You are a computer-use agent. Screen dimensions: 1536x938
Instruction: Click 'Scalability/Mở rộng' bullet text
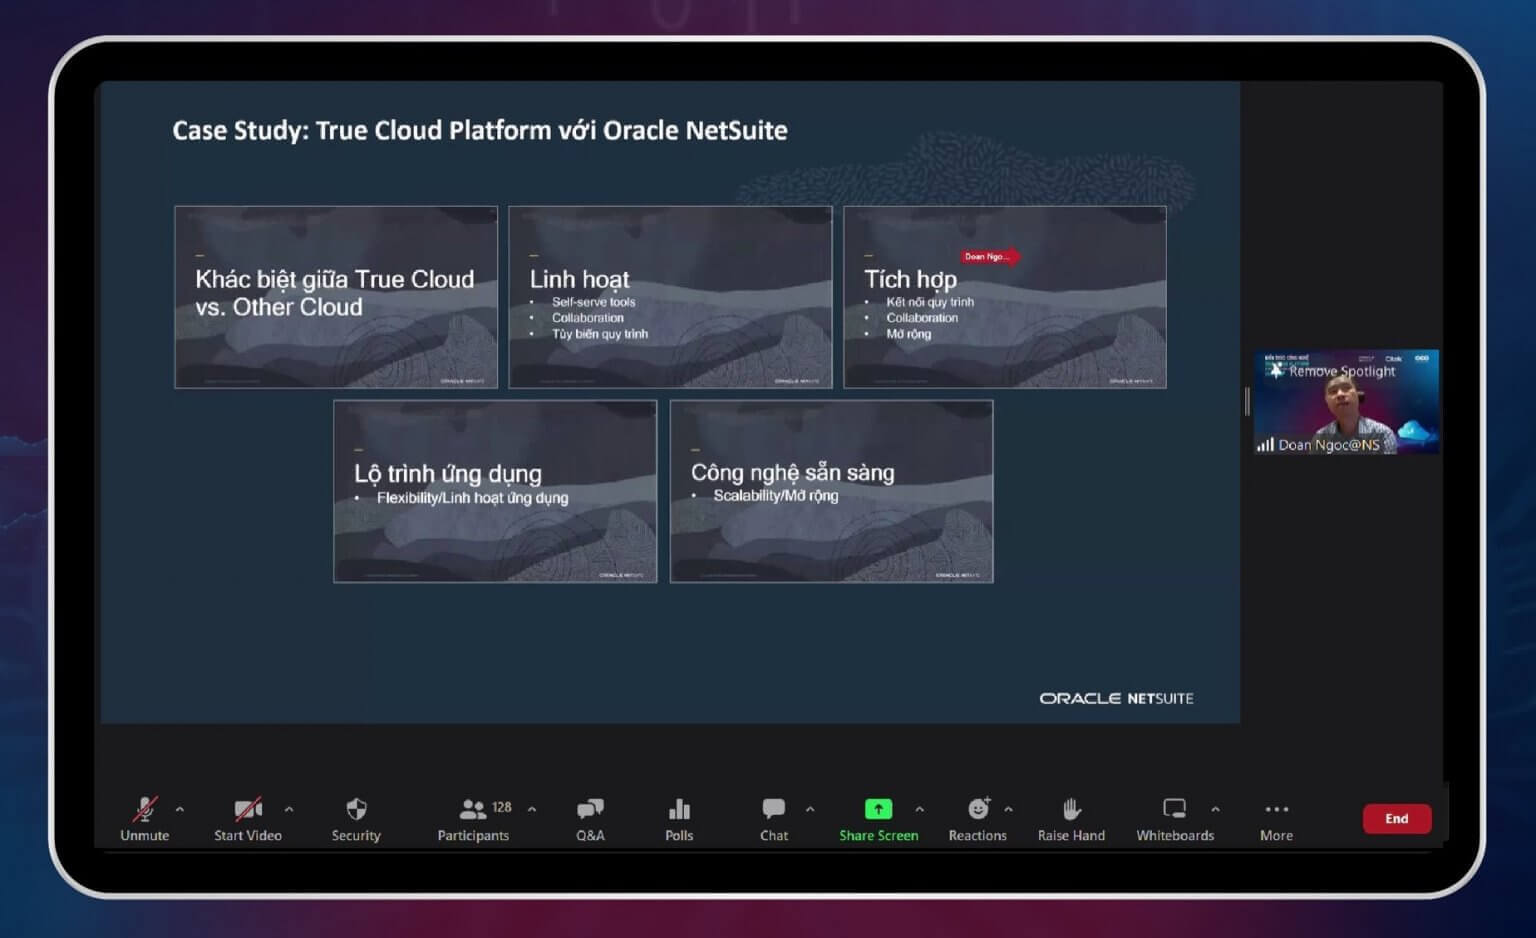776,496
